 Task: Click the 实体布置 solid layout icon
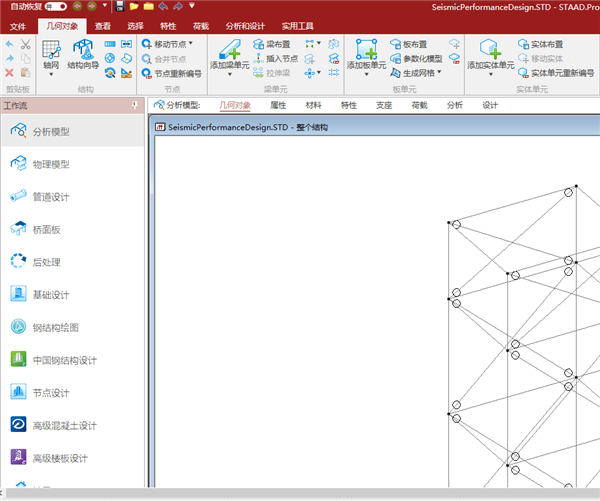523,44
